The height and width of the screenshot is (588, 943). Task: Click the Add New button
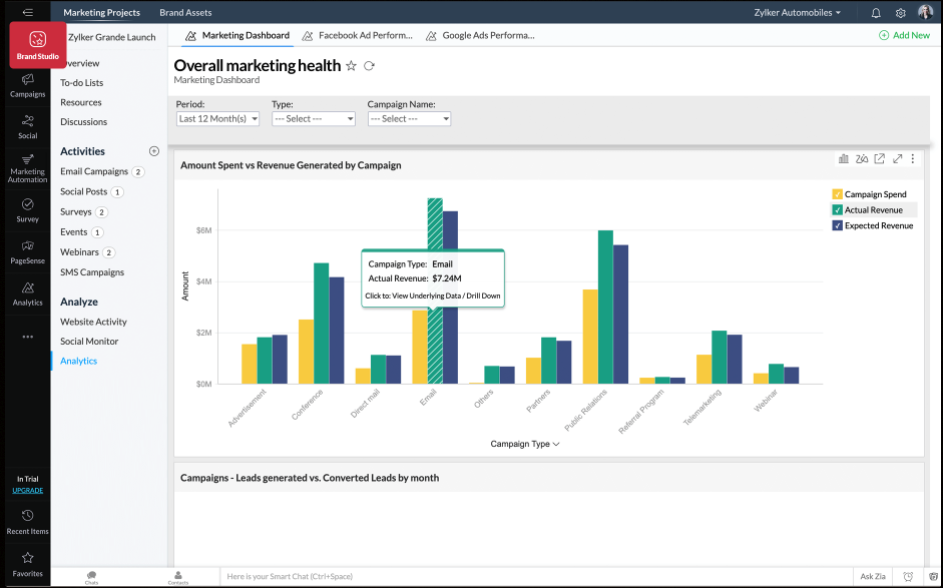905,35
